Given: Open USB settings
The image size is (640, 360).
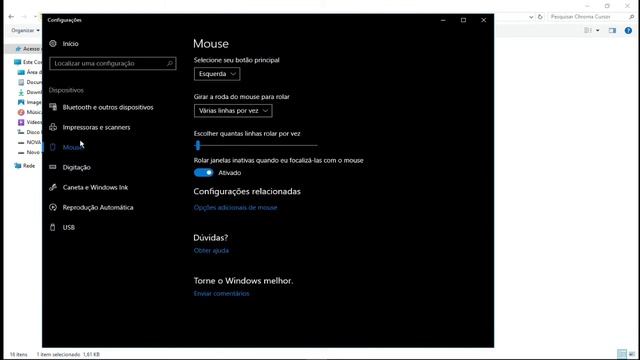Looking at the screenshot, I should click(x=69, y=227).
